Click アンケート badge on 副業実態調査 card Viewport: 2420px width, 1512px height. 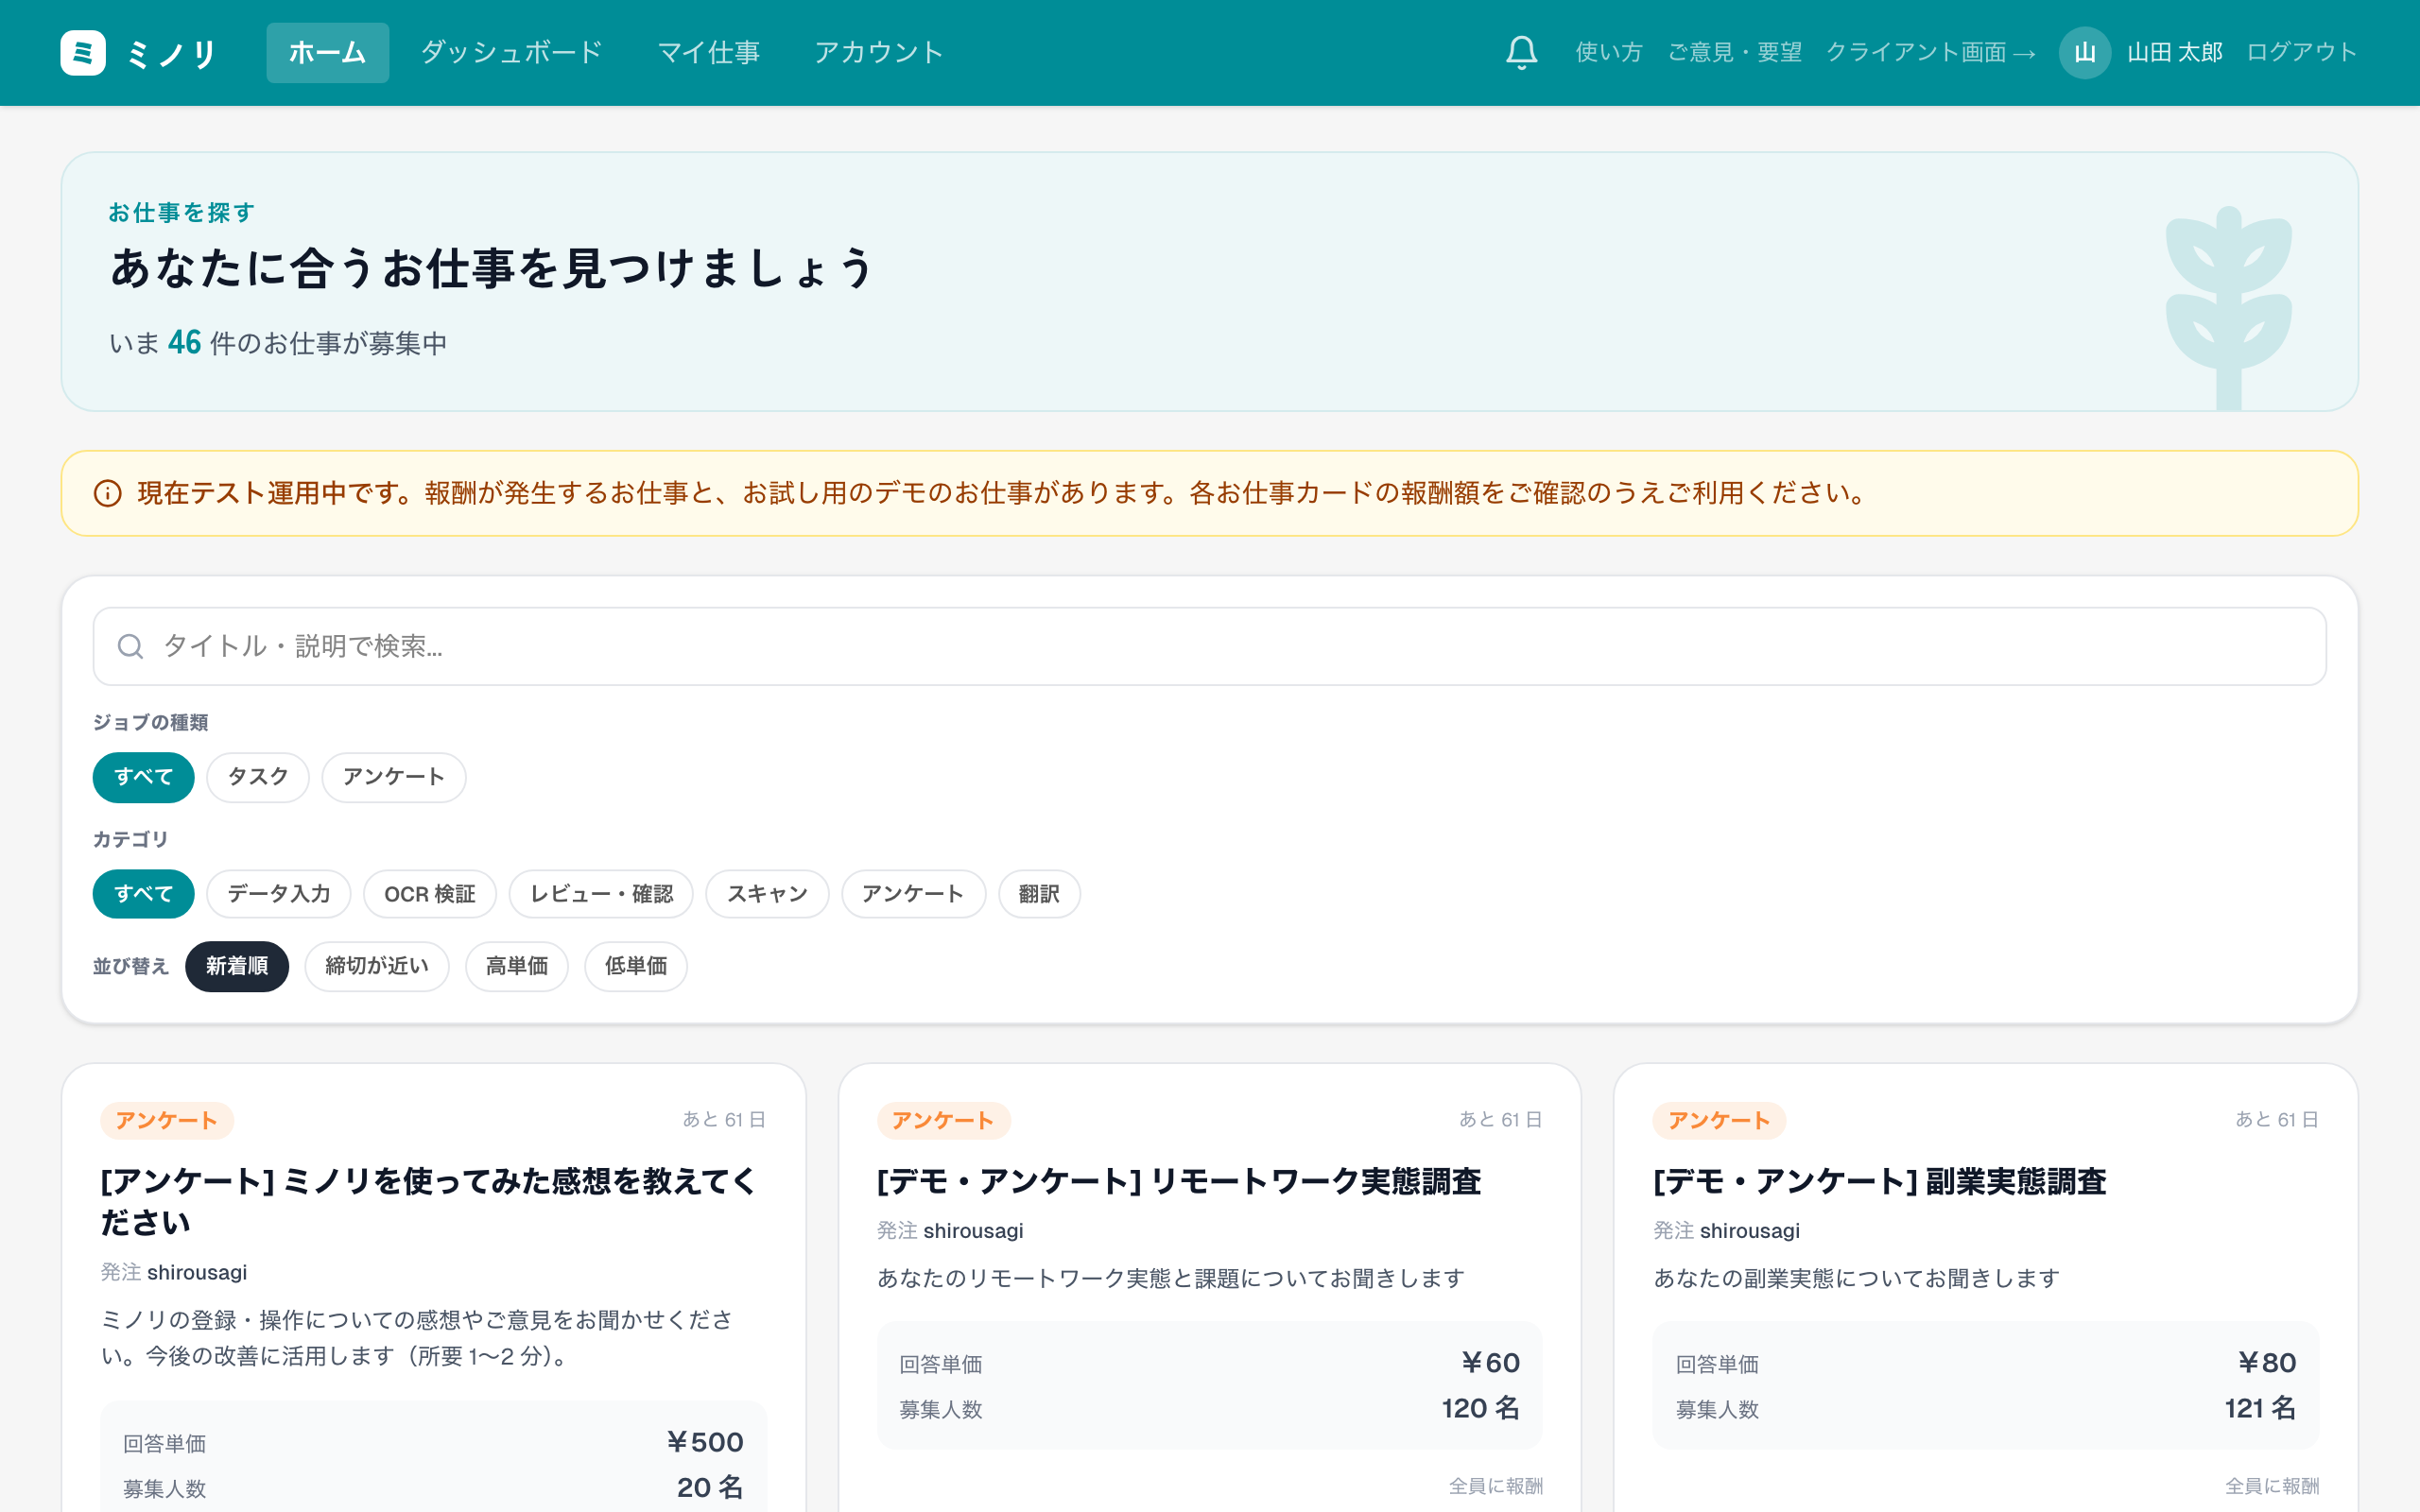[1719, 1120]
